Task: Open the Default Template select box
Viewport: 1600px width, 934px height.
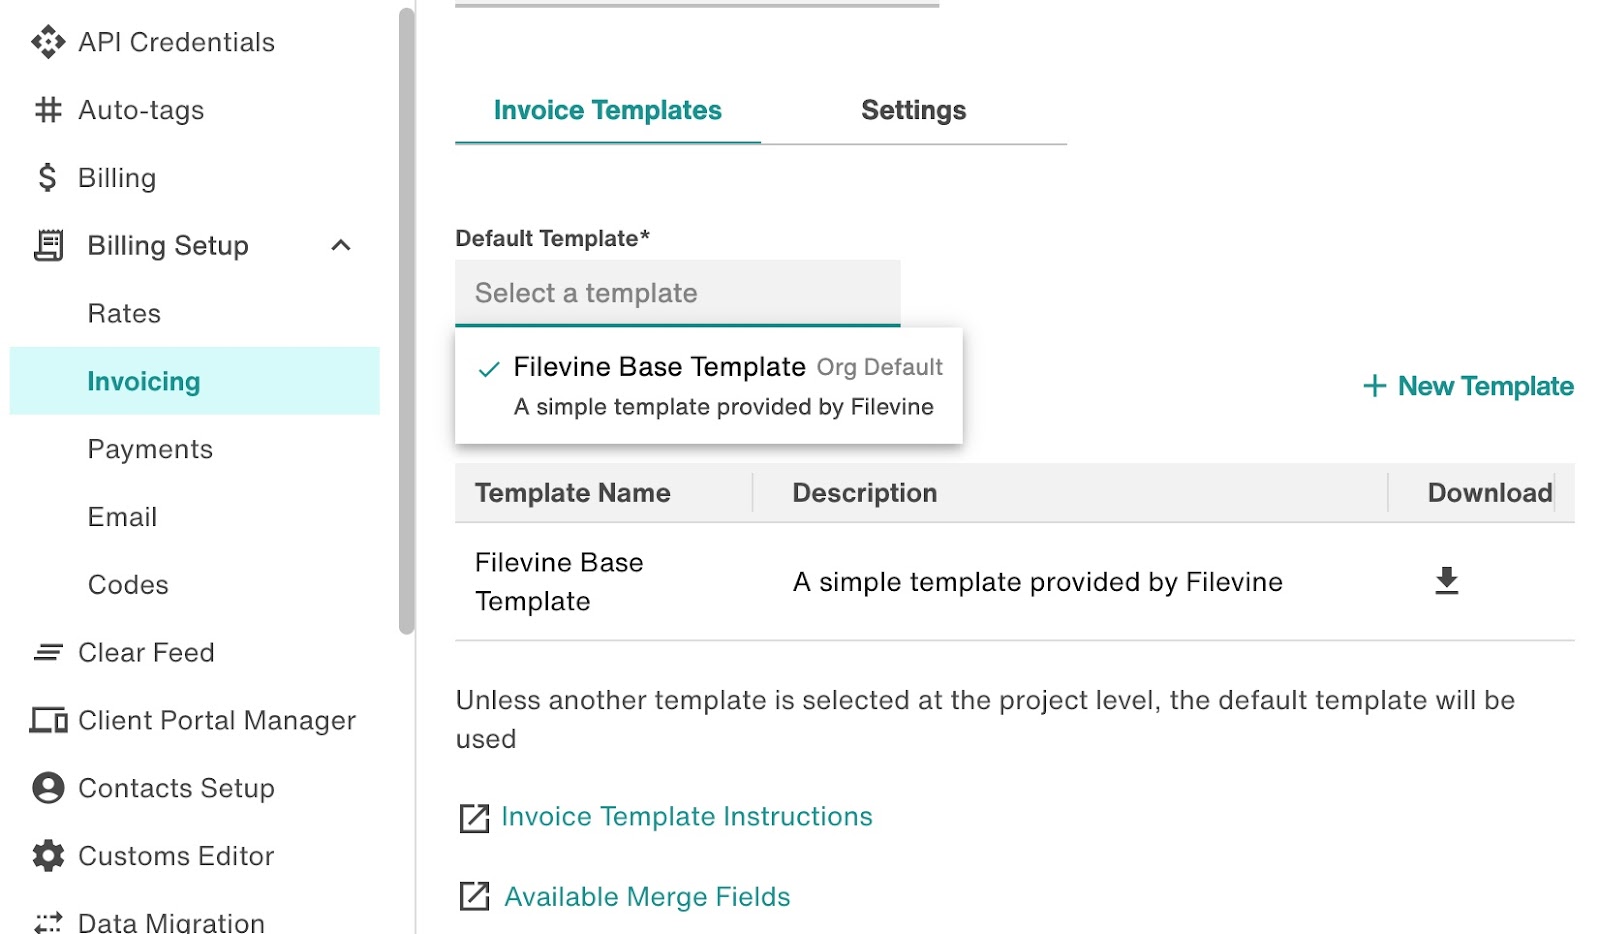Action: (x=678, y=293)
